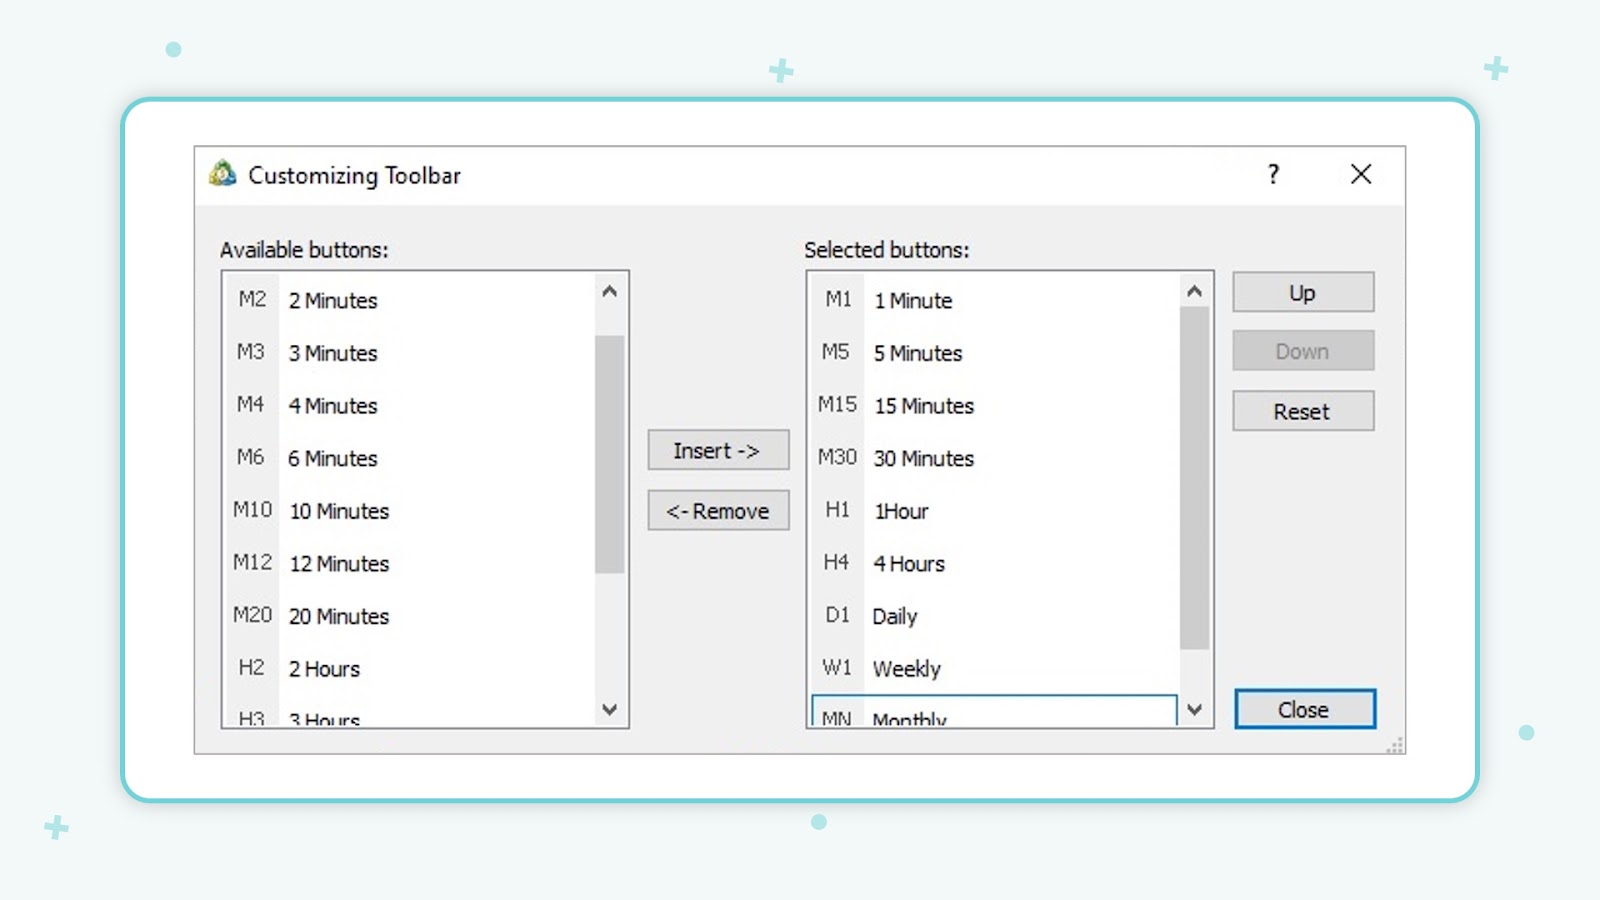Click the Selected buttons scrollbar thumb
This screenshot has height=900, width=1600.
point(1194,478)
